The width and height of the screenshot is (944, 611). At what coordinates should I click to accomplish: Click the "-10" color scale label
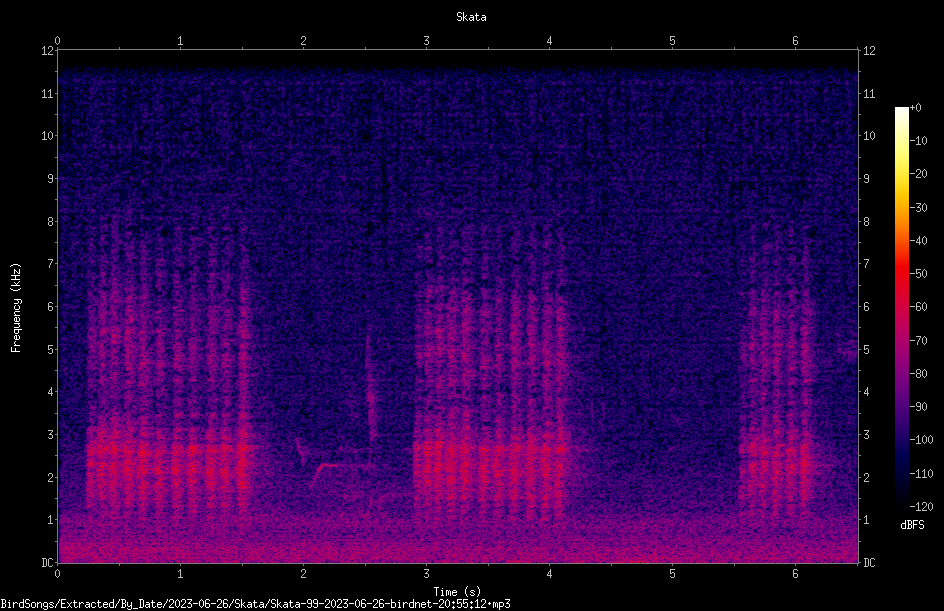click(918, 141)
